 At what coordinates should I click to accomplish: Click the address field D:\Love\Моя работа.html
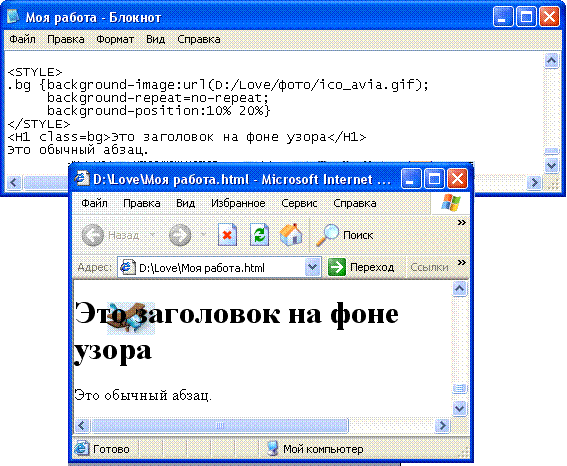[219, 268]
